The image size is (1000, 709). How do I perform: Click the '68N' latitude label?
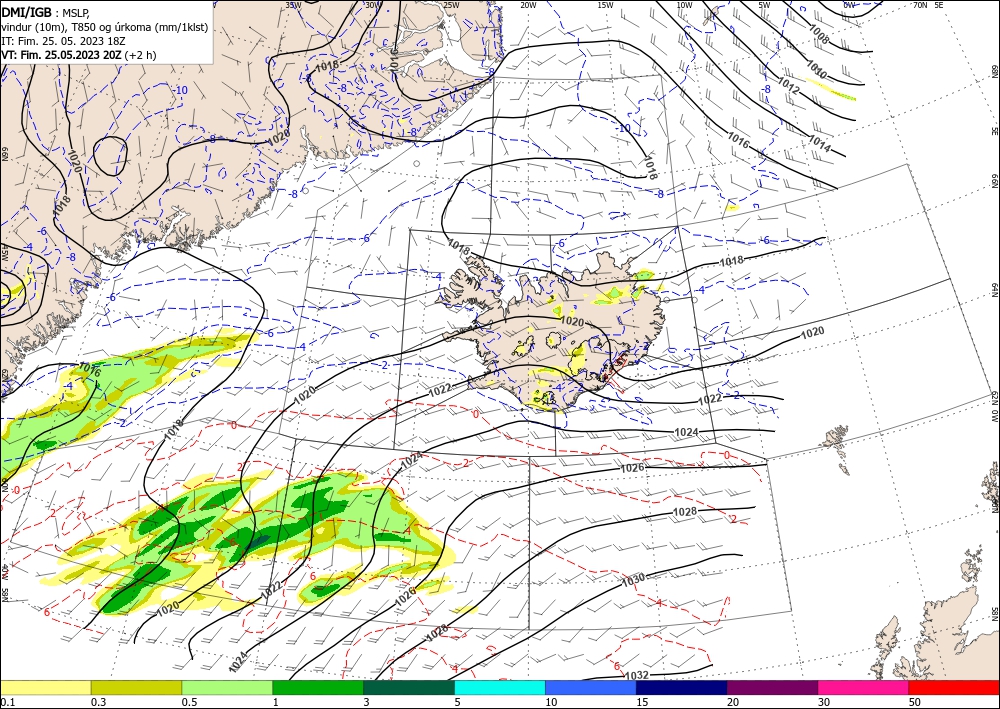click(995, 70)
